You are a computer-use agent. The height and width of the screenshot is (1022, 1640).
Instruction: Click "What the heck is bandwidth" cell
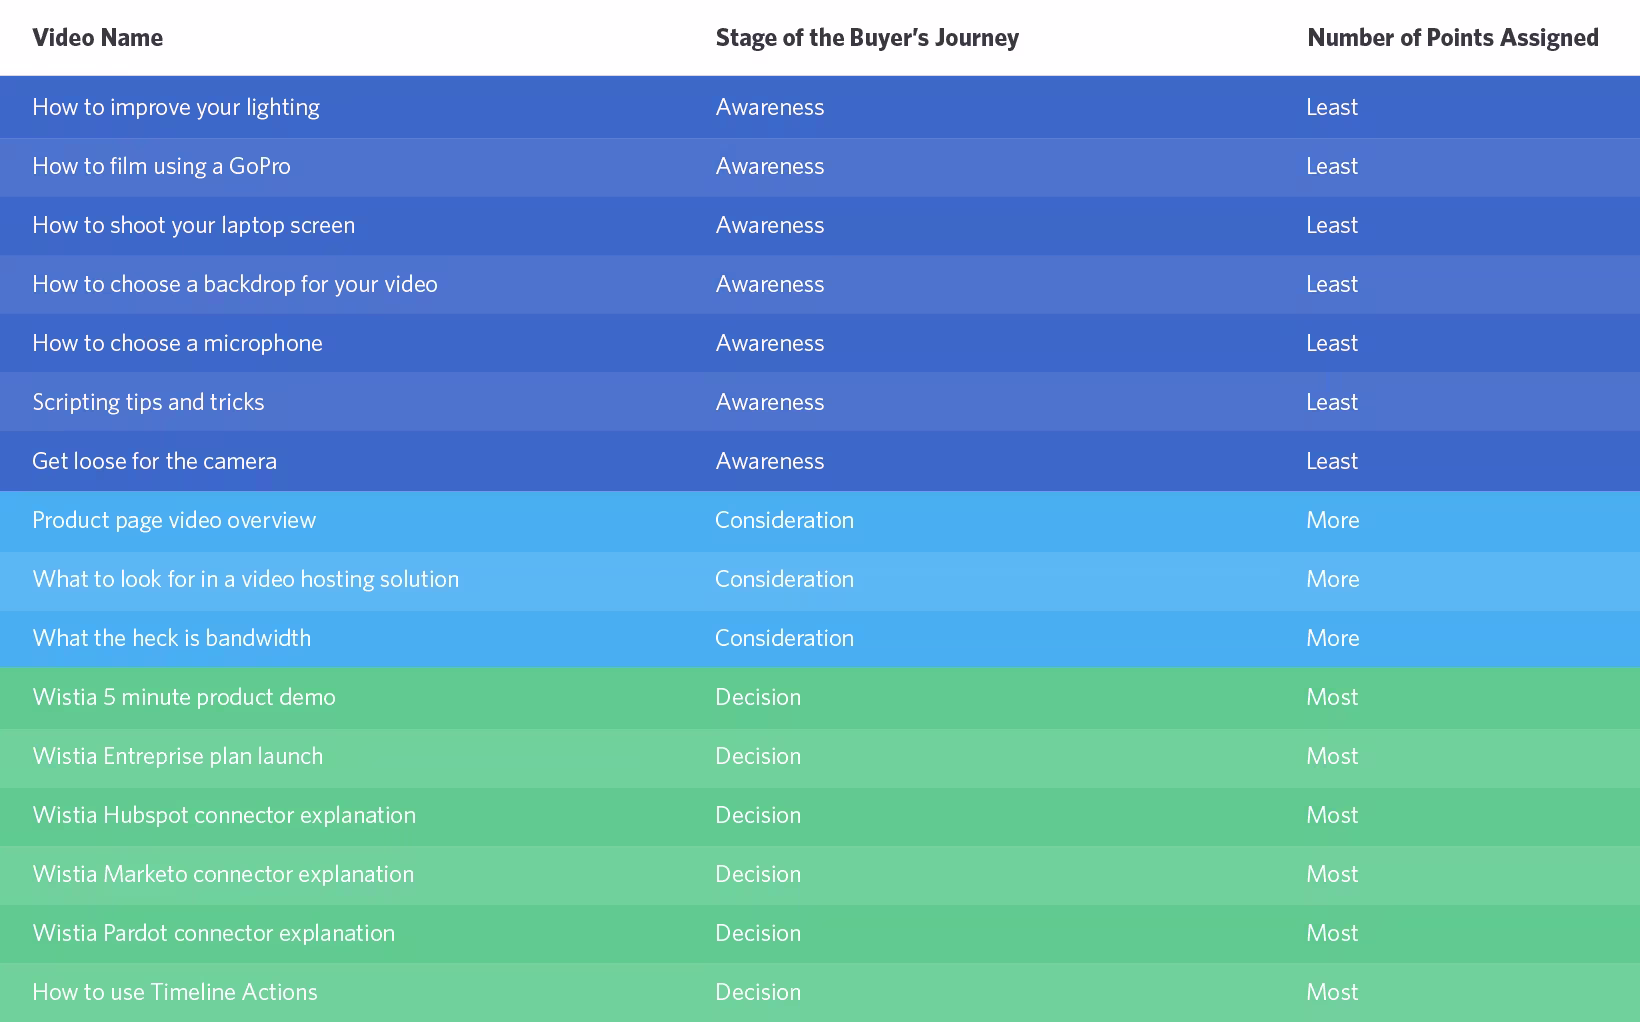[171, 638]
